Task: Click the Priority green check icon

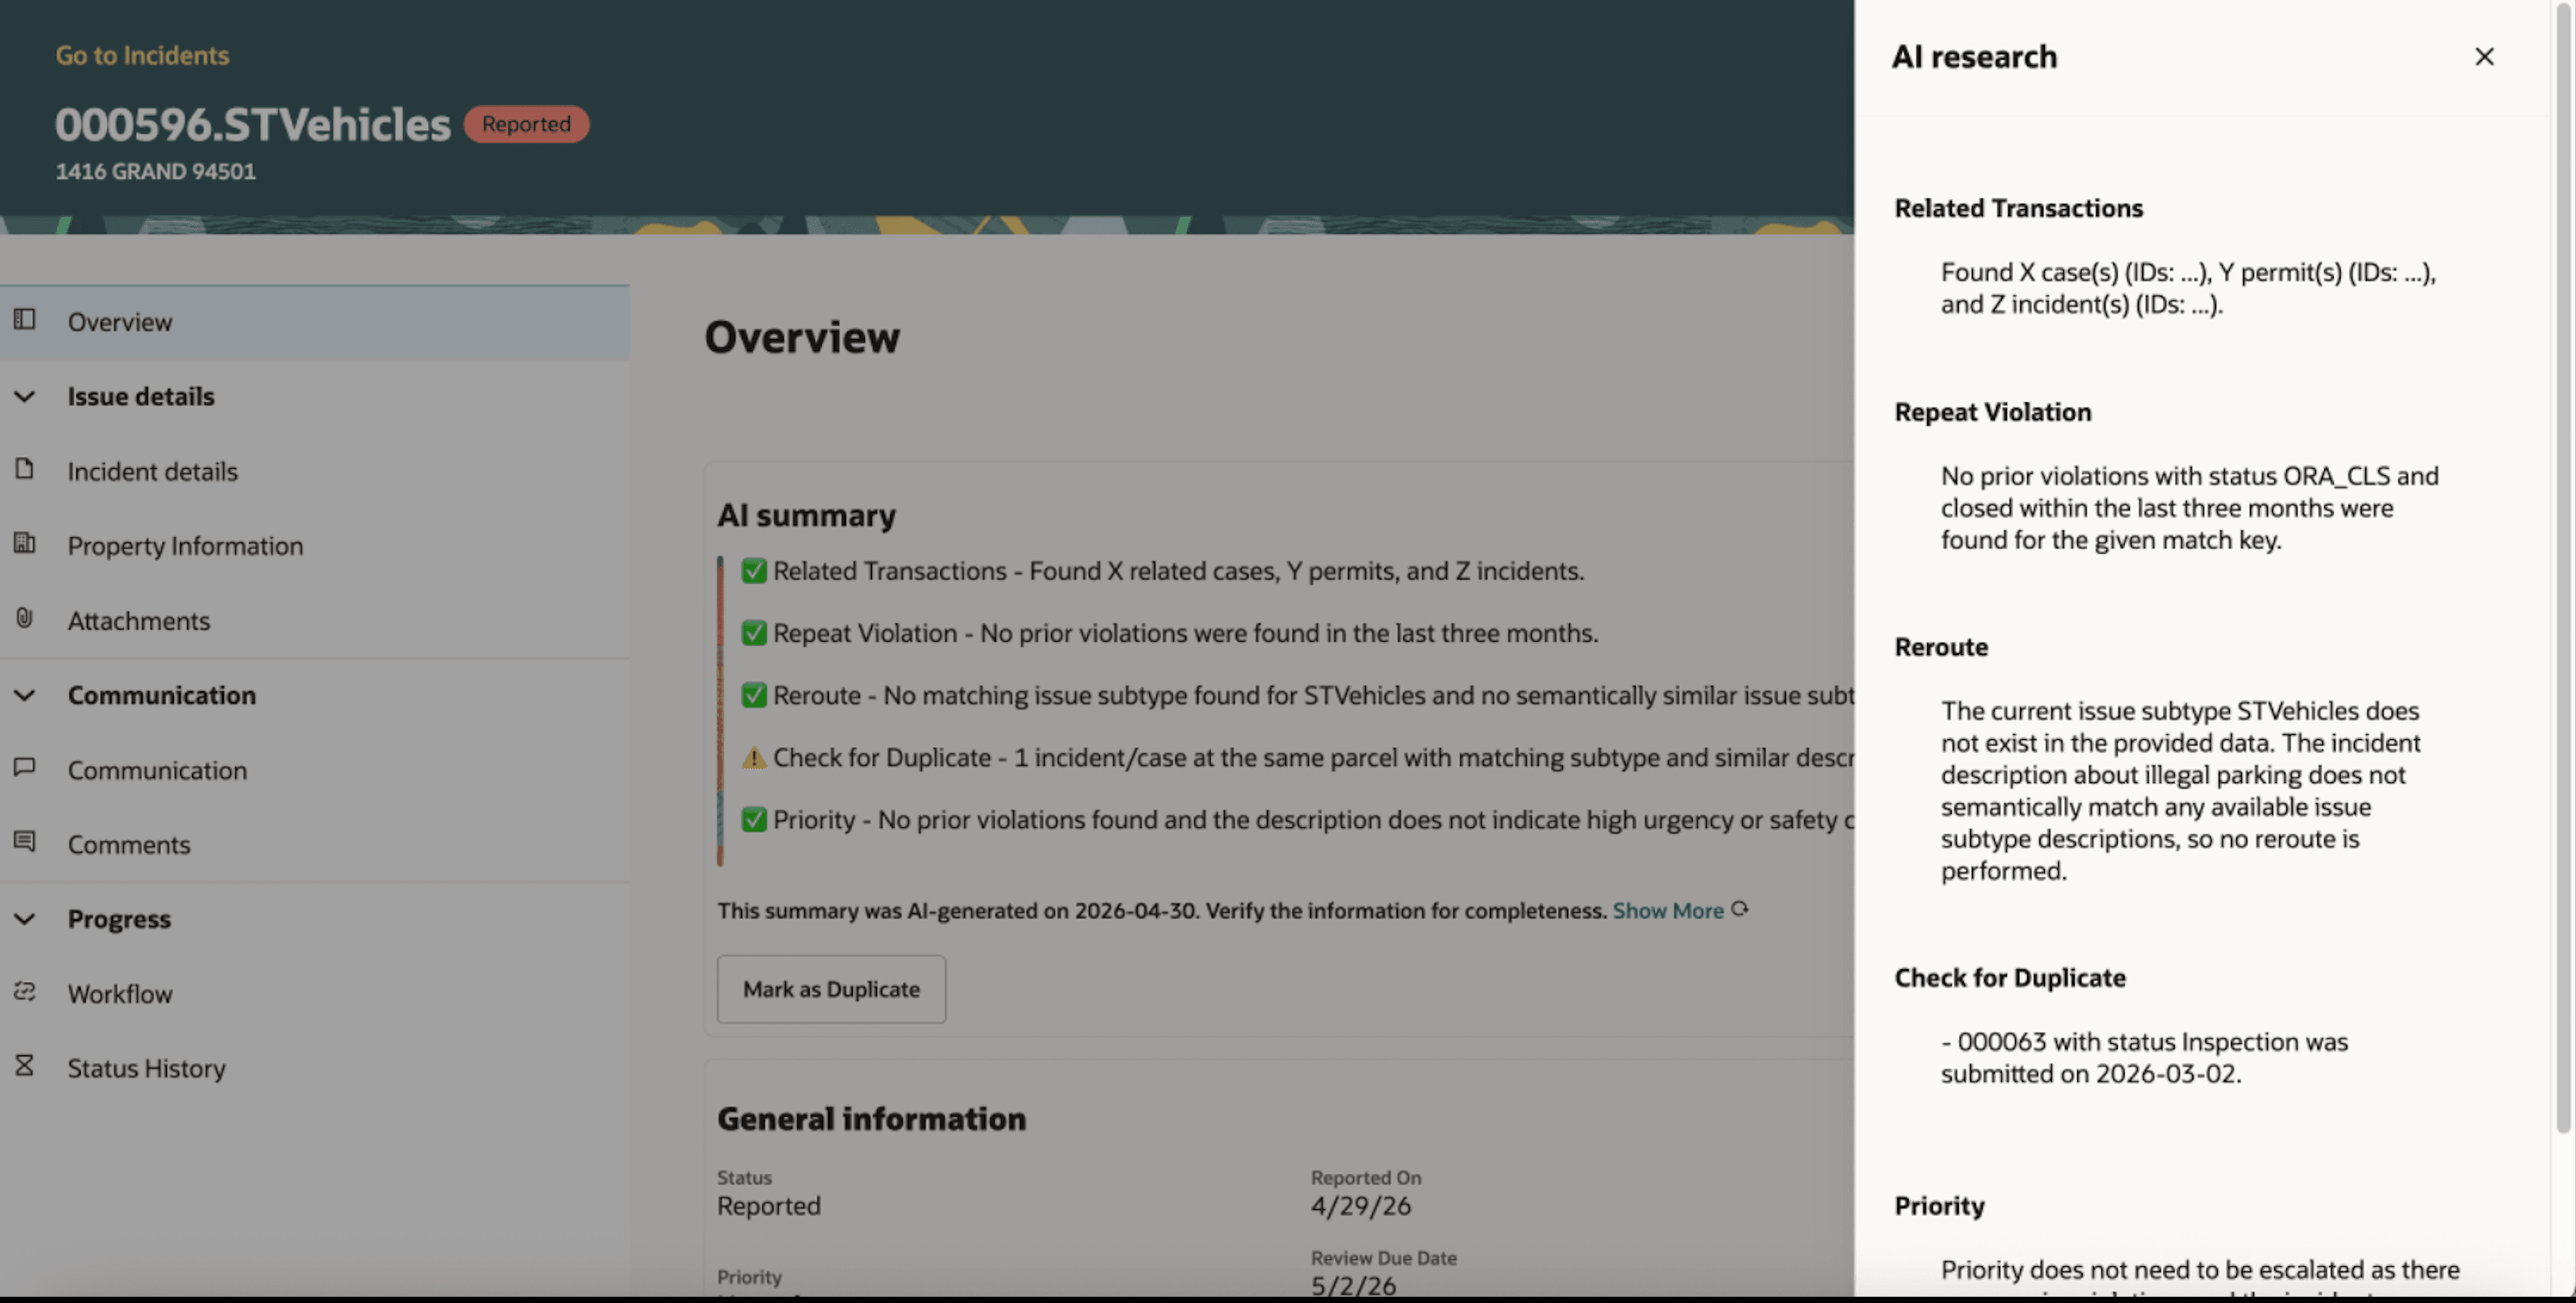Action: [x=754, y=819]
